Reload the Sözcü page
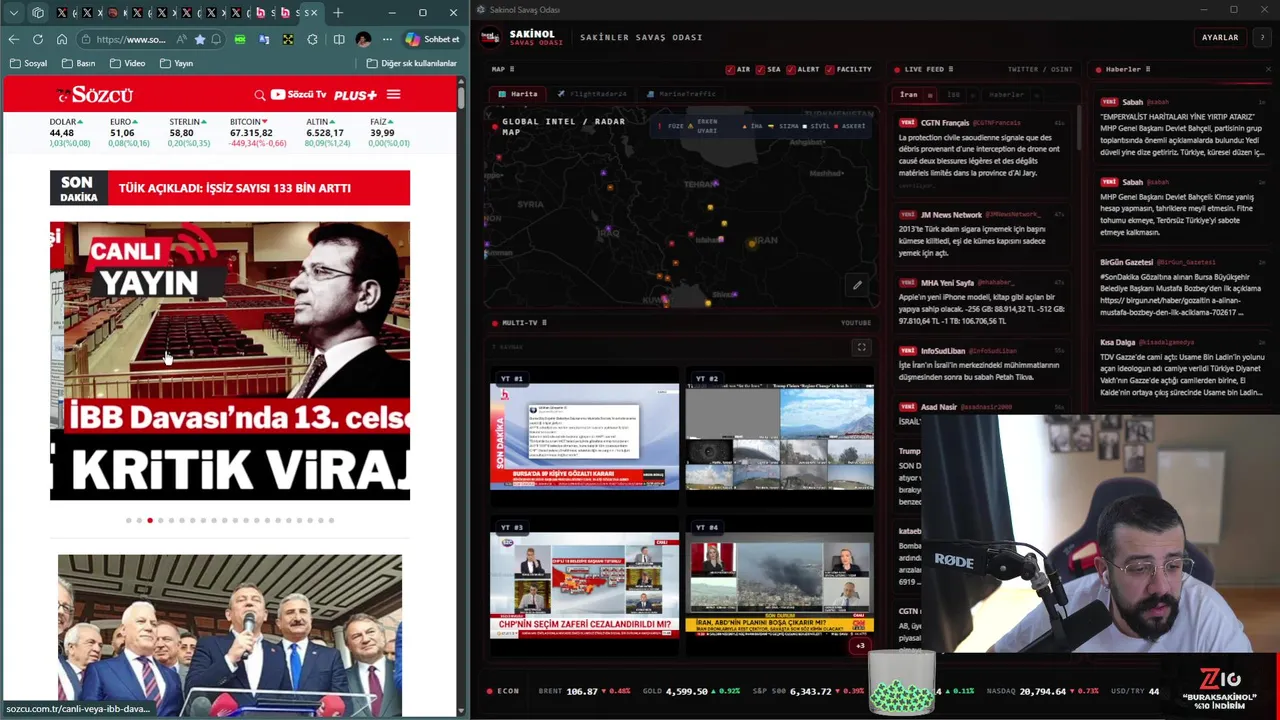1280x720 pixels. (x=38, y=39)
